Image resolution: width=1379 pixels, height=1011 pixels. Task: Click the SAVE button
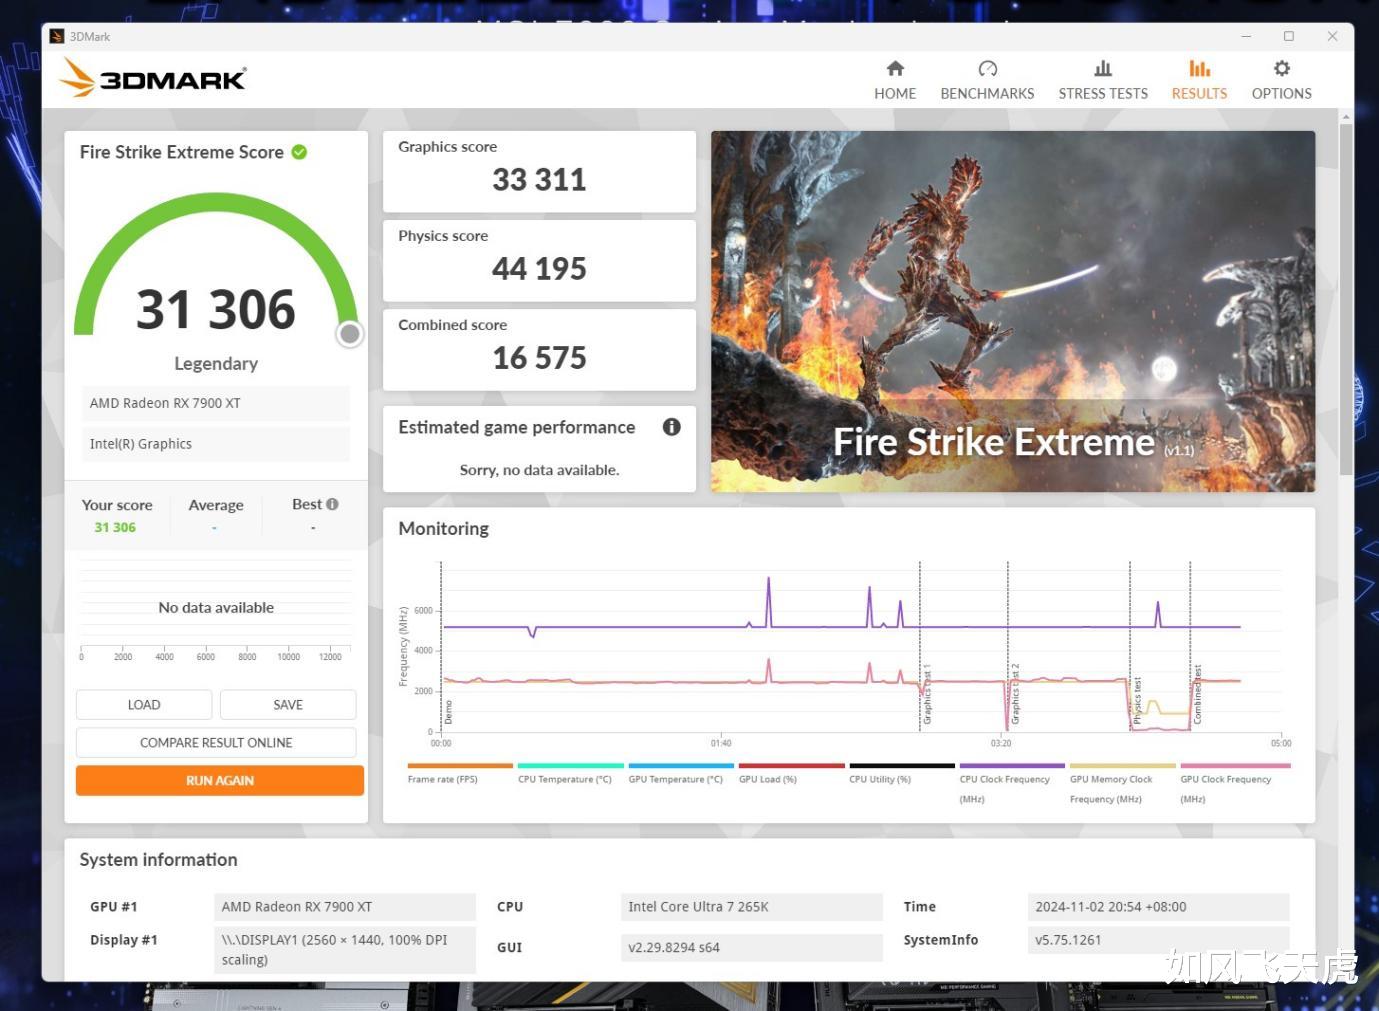point(288,705)
